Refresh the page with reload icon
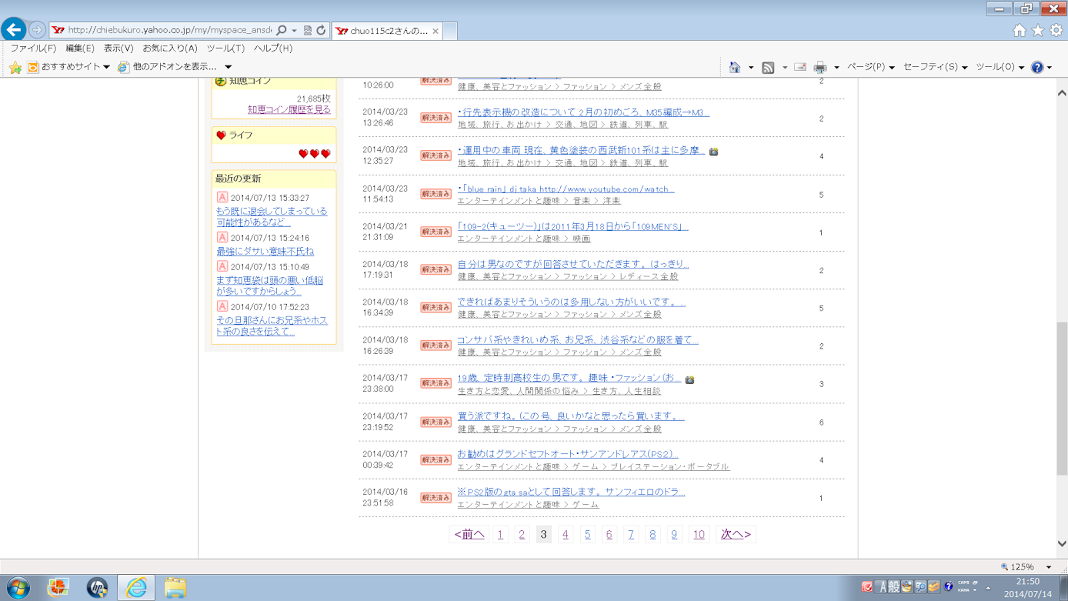The image size is (1068, 601). click(x=321, y=31)
